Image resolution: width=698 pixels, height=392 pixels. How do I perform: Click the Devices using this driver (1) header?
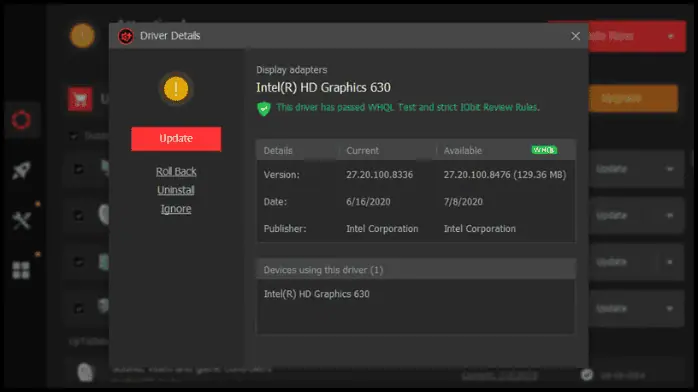point(416,270)
